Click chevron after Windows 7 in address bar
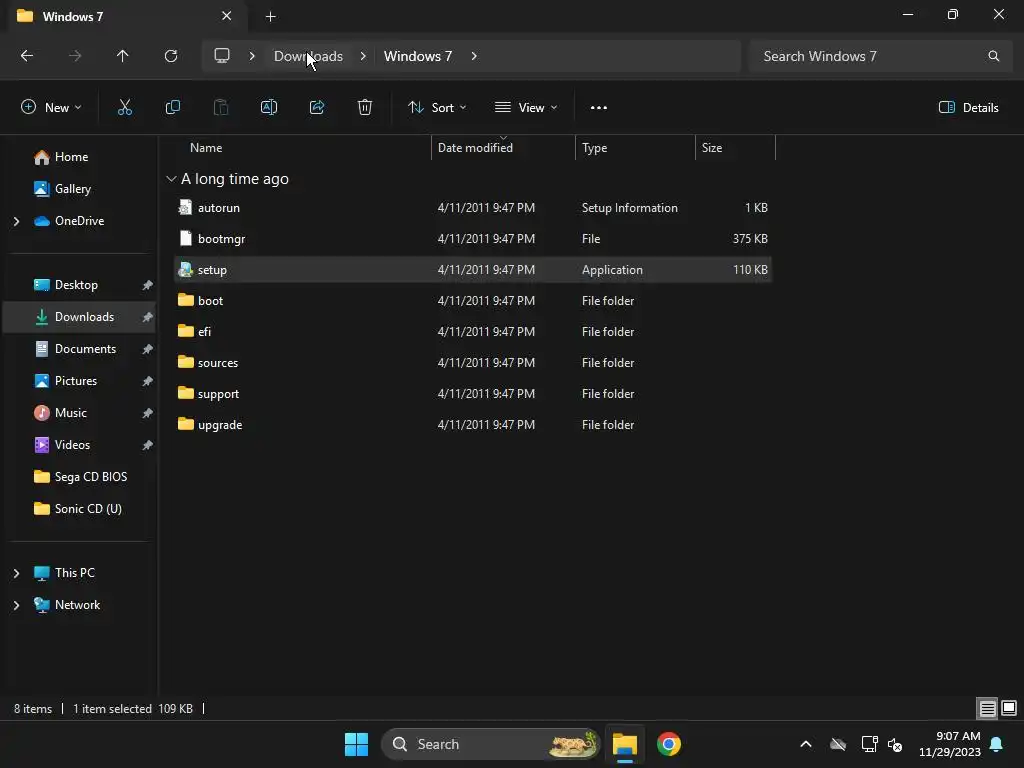This screenshot has height=768, width=1024. click(474, 56)
